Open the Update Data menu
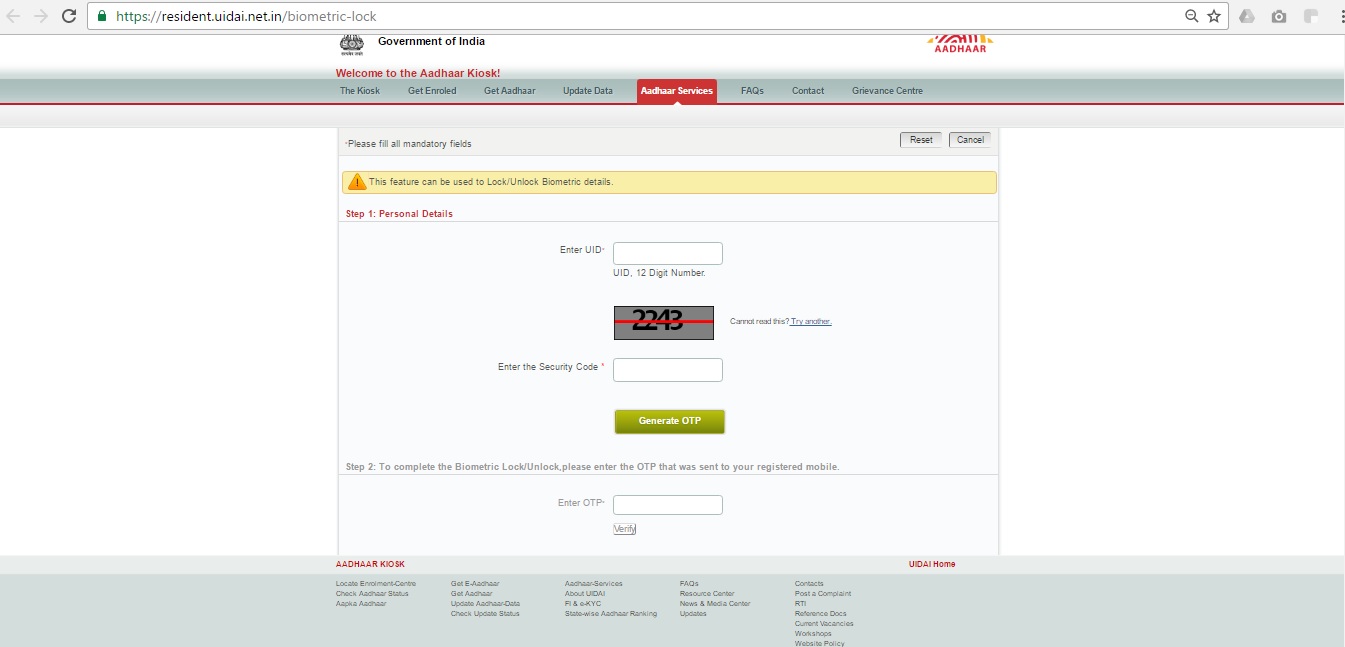This screenshot has height=647, width=1345. [x=588, y=91]
